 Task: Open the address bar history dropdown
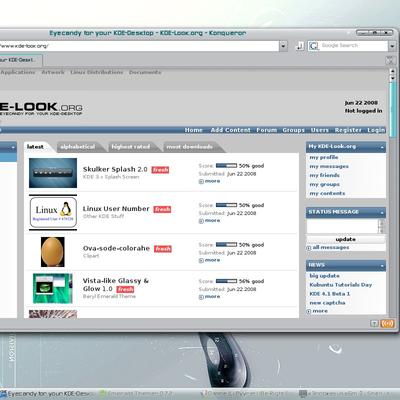(x=283, y=46)
